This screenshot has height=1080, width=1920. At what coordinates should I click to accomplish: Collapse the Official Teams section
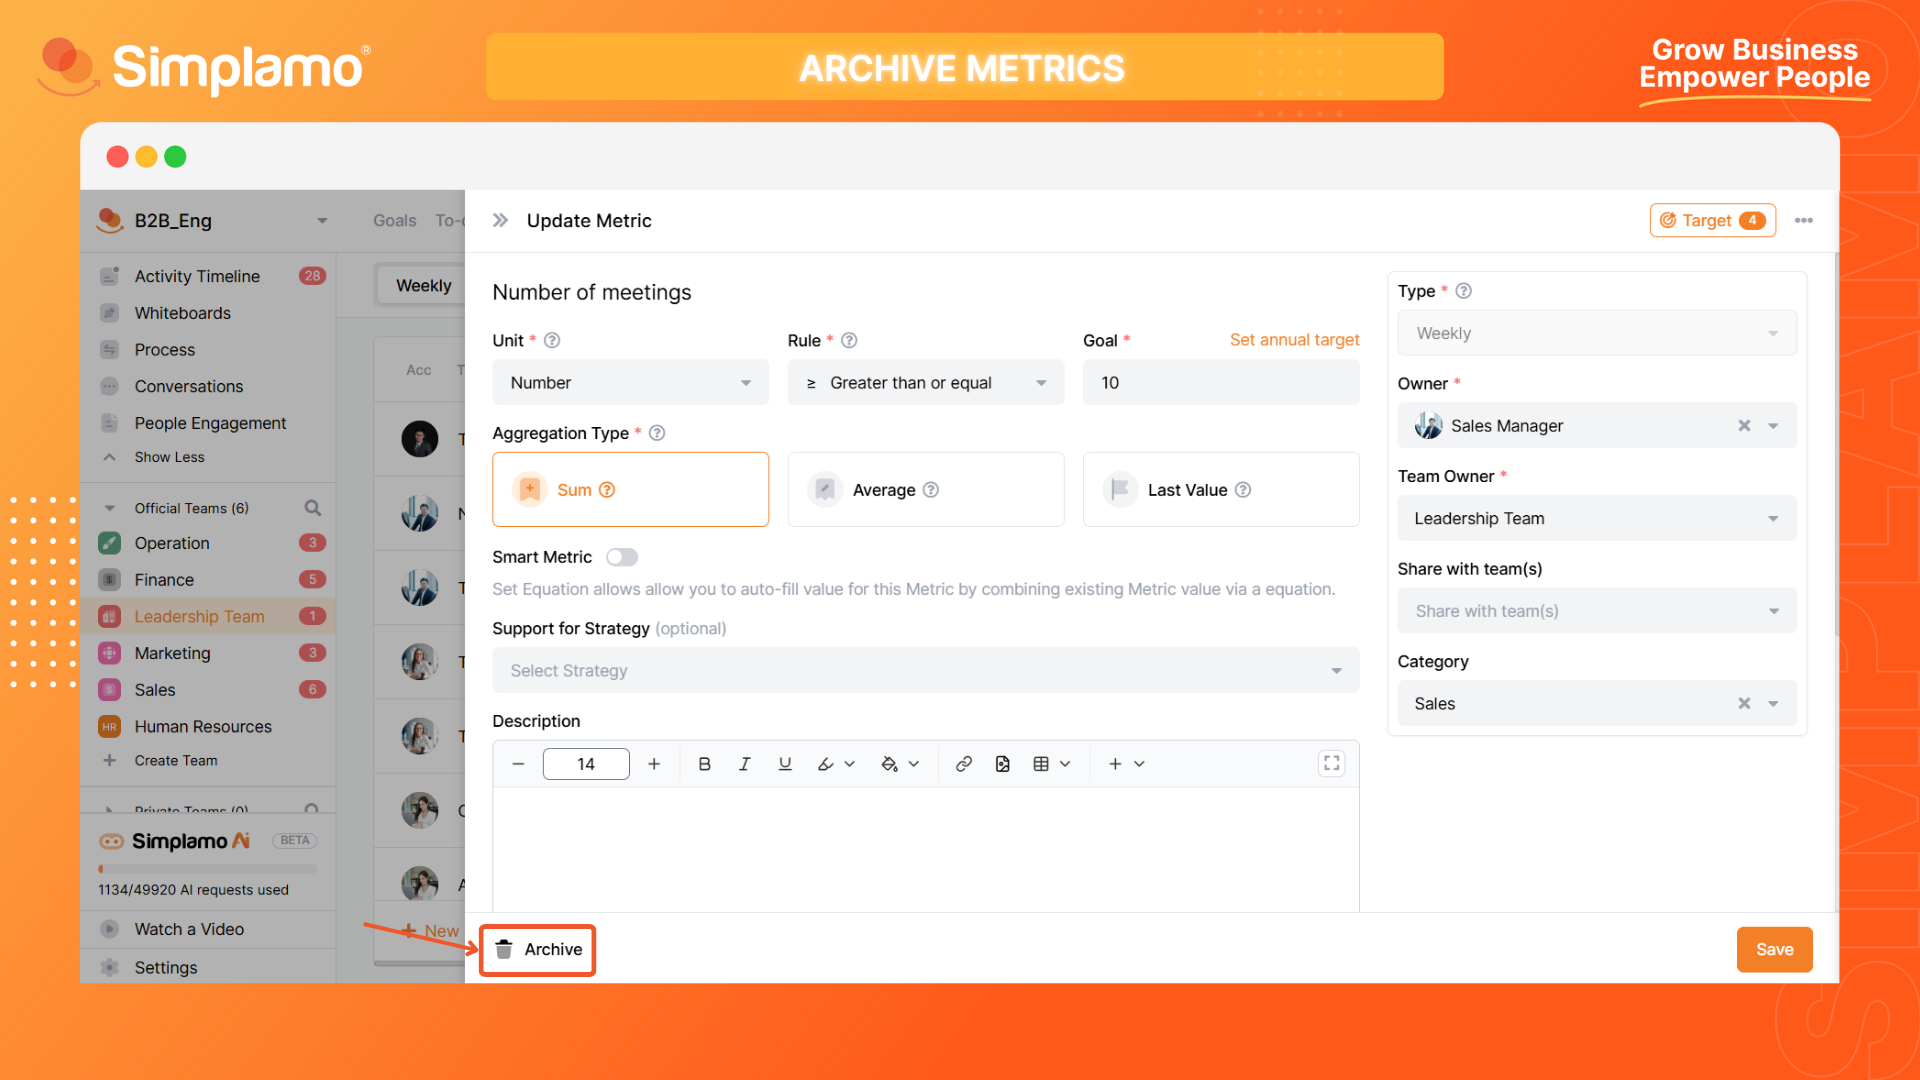tap(110, 508)
